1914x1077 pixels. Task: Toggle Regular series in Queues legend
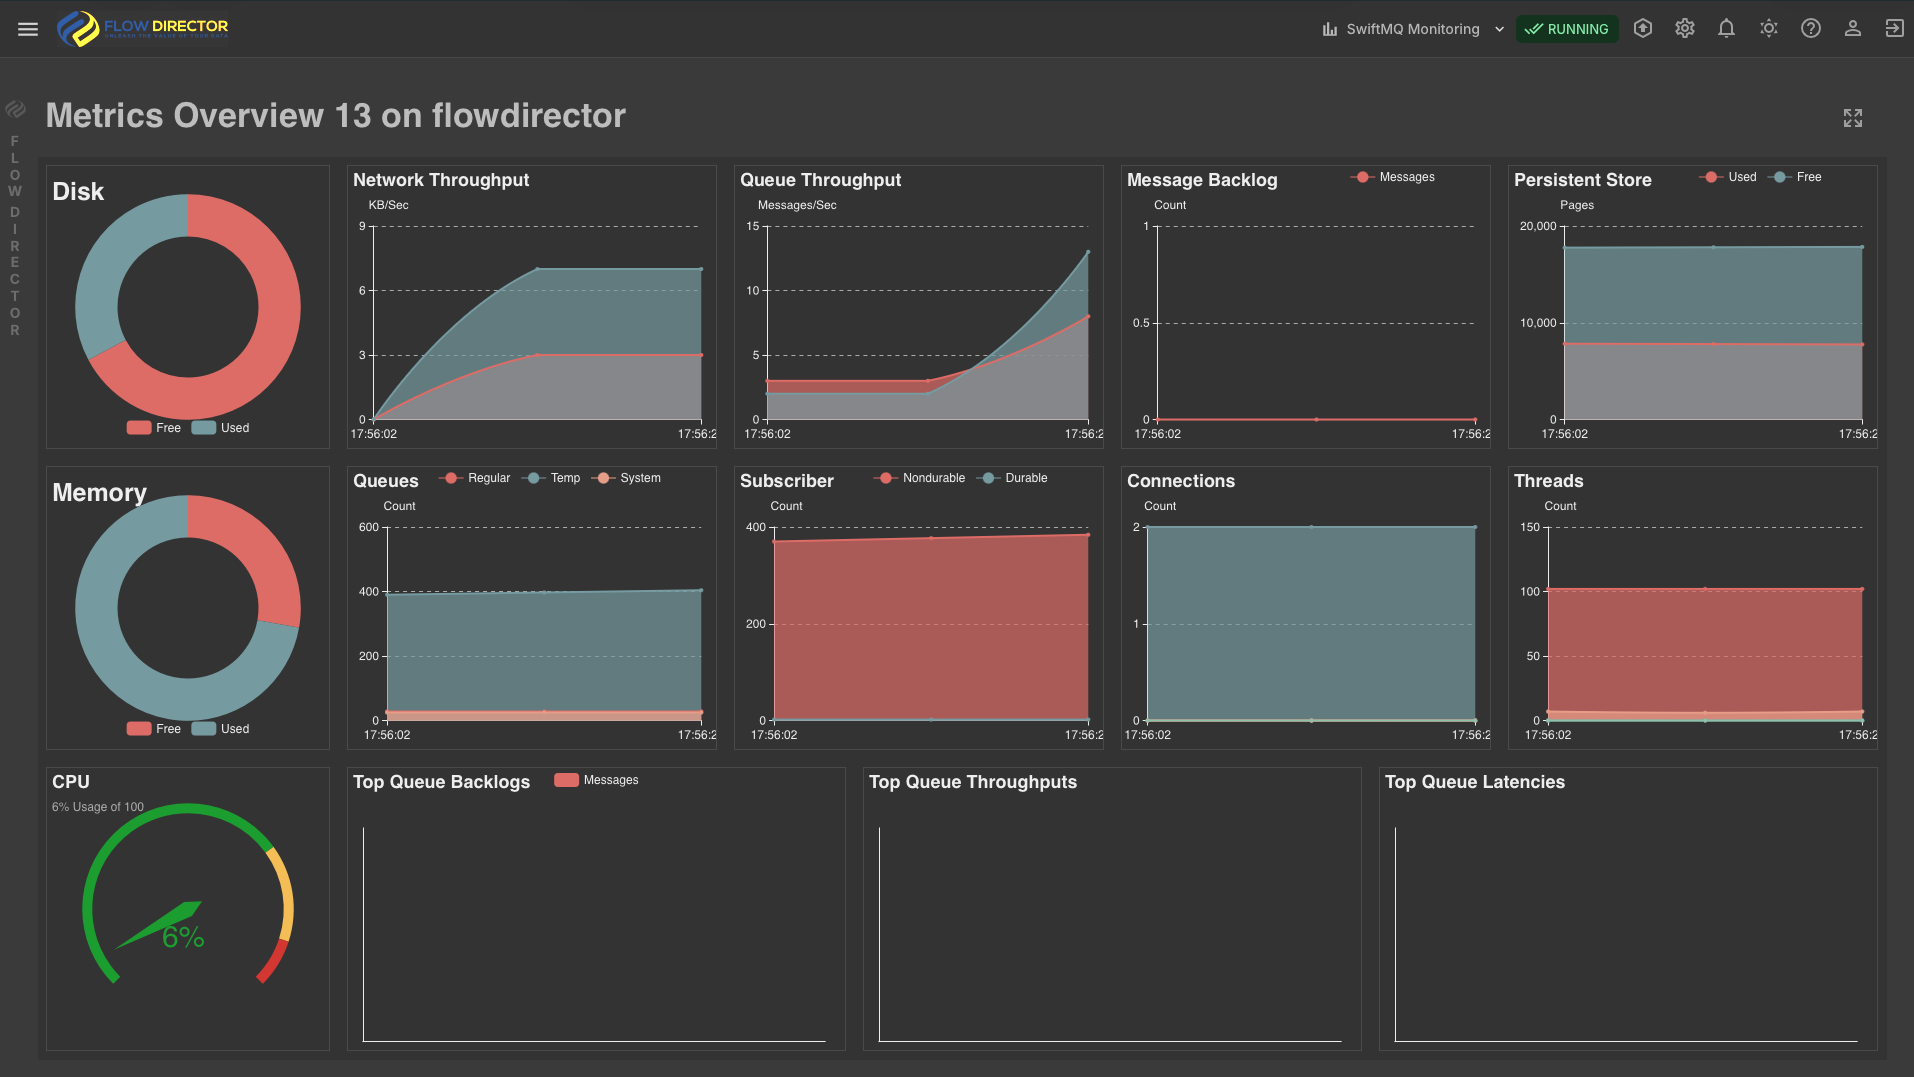[x=475, y=478]
